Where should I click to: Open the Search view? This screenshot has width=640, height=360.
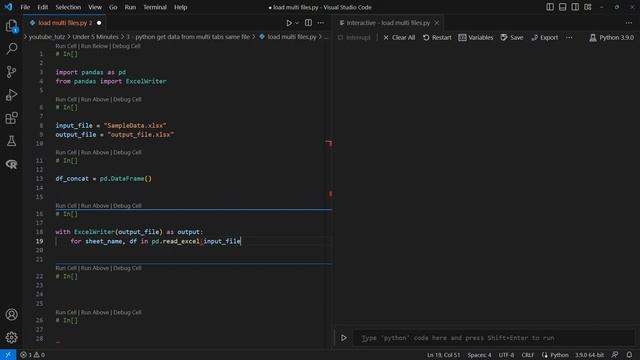[x=11, y=49]
